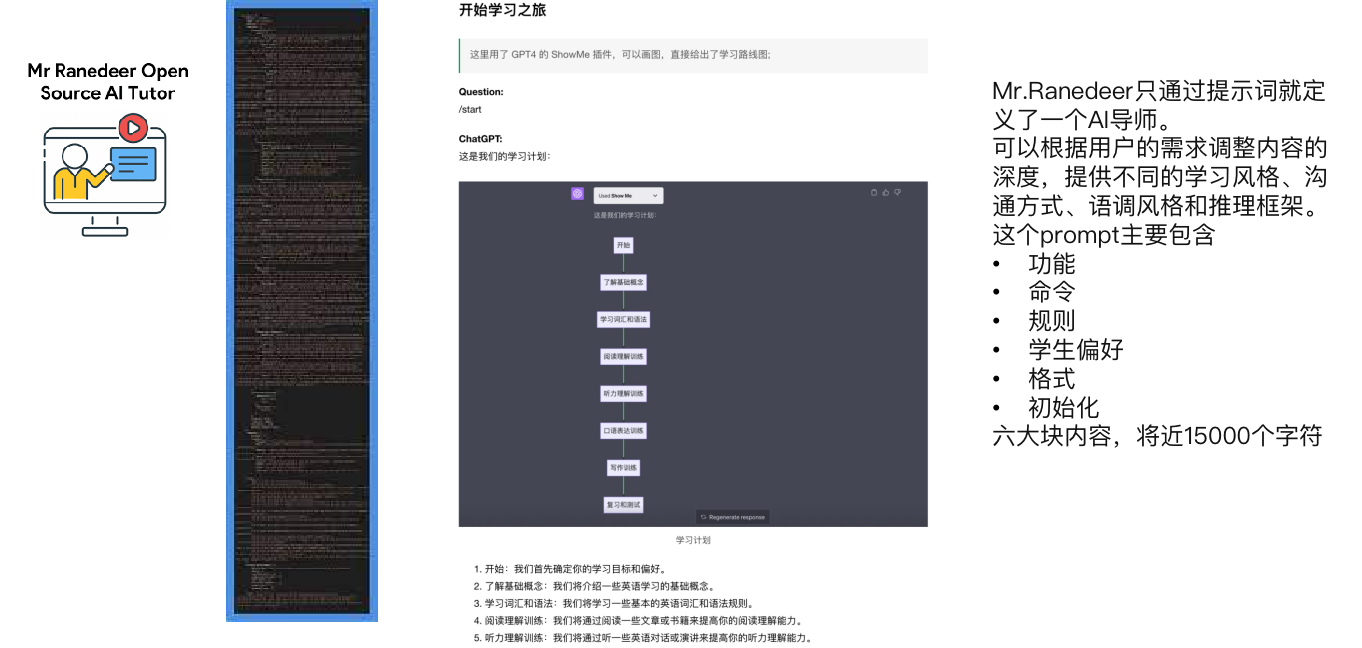Image resolution: width=1362 pixels, height=648 pixels.
Task: Click the GPT4 ShowMe plugin note block
Action: click(693, 55)
